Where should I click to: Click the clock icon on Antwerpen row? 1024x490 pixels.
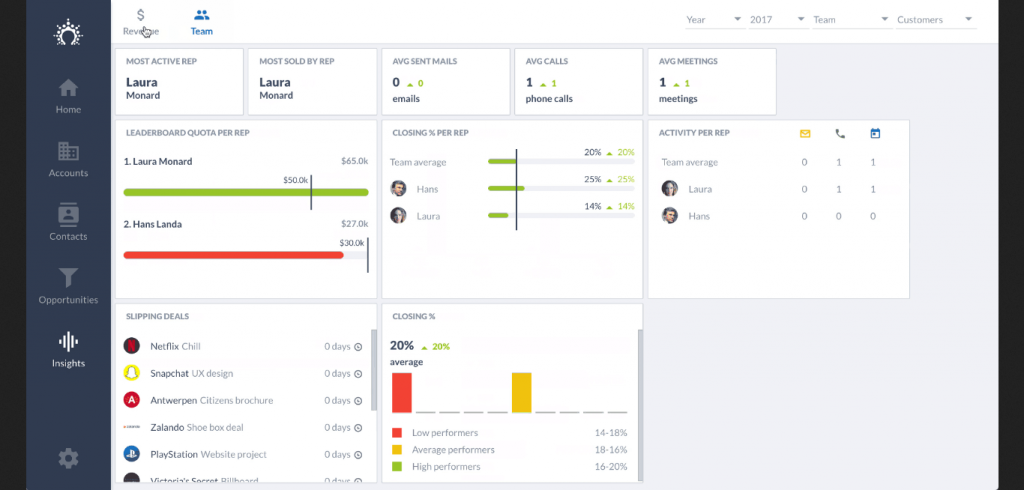tap(358, 400)
